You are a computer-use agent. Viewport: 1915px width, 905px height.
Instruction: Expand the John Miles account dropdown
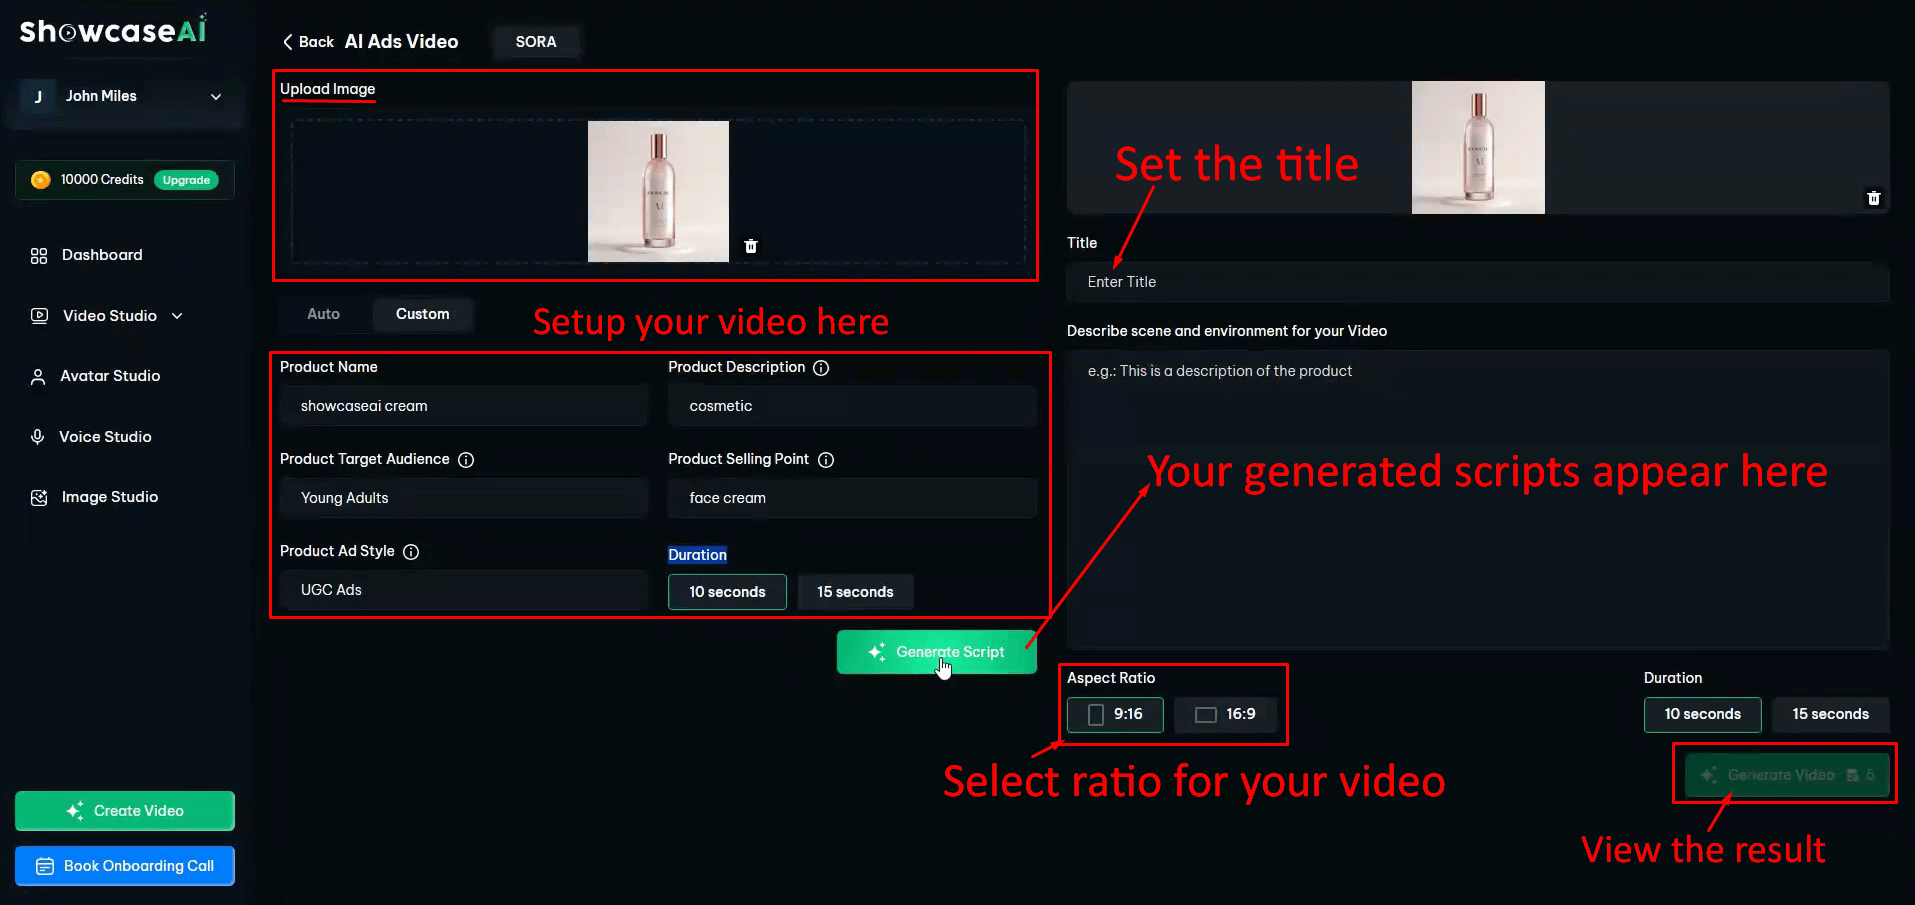(215, 97)
